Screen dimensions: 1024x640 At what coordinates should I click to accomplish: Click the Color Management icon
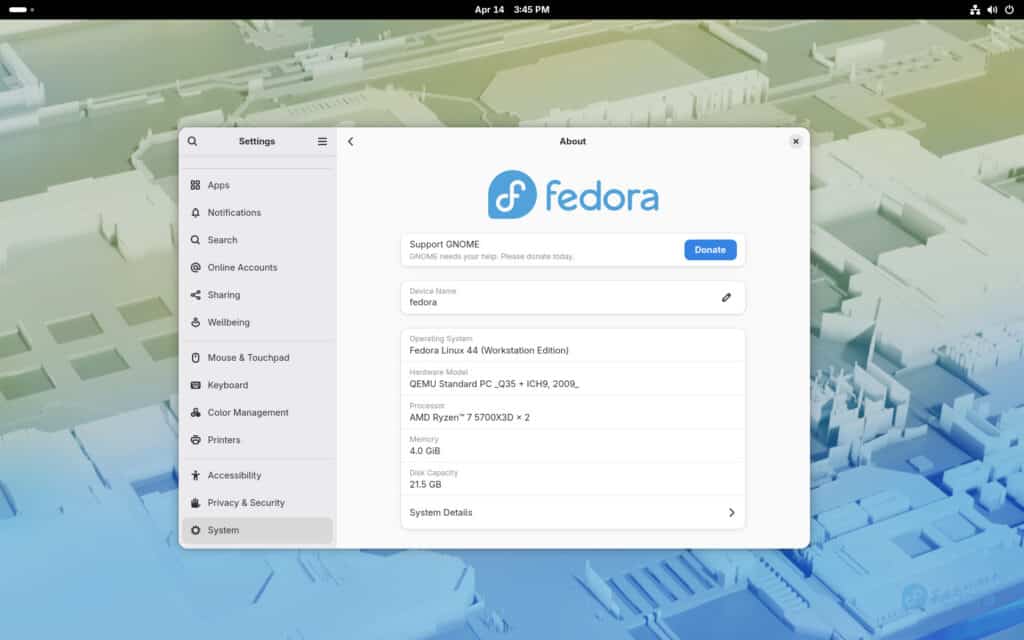[x=195, y=412]
